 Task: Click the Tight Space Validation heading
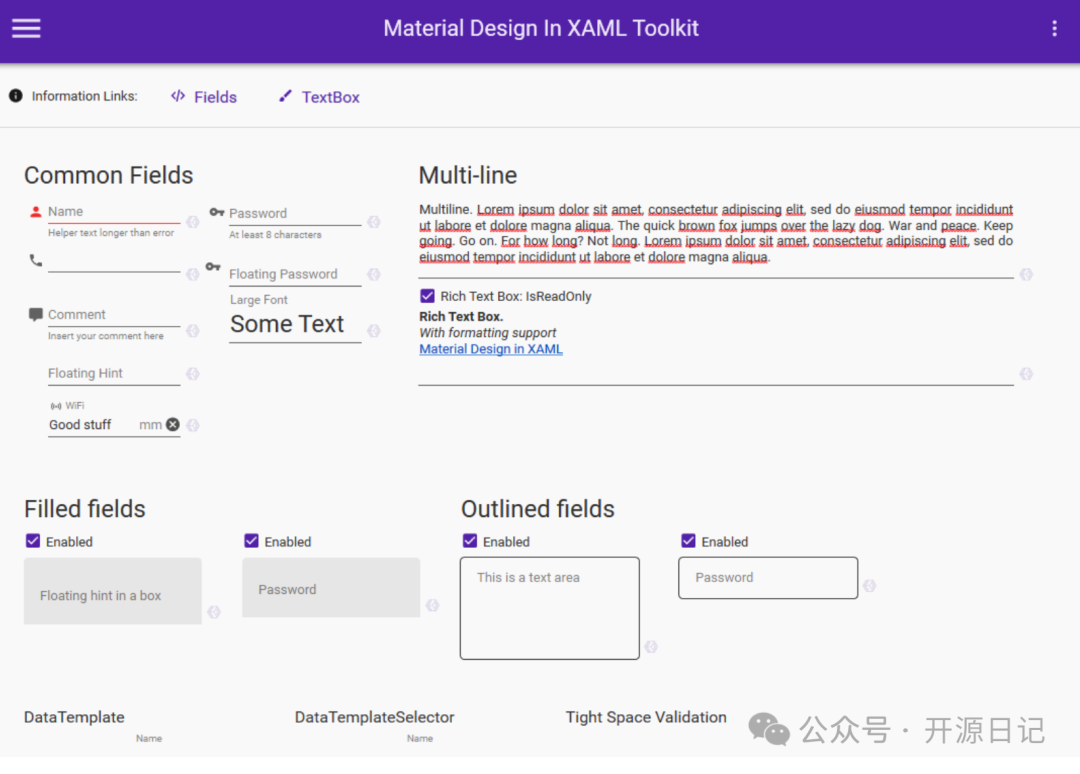point(646,717)
